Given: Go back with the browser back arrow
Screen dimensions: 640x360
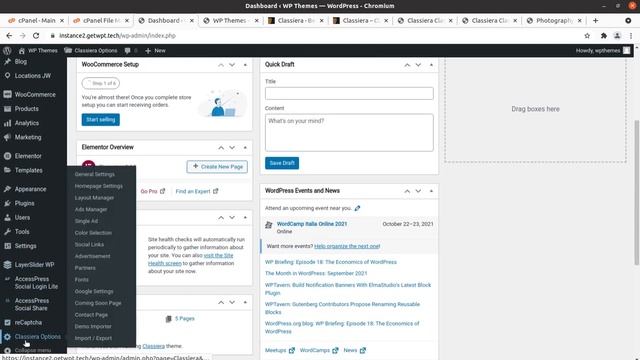Looking at the screenshot, I should click(x=9, y=36).
